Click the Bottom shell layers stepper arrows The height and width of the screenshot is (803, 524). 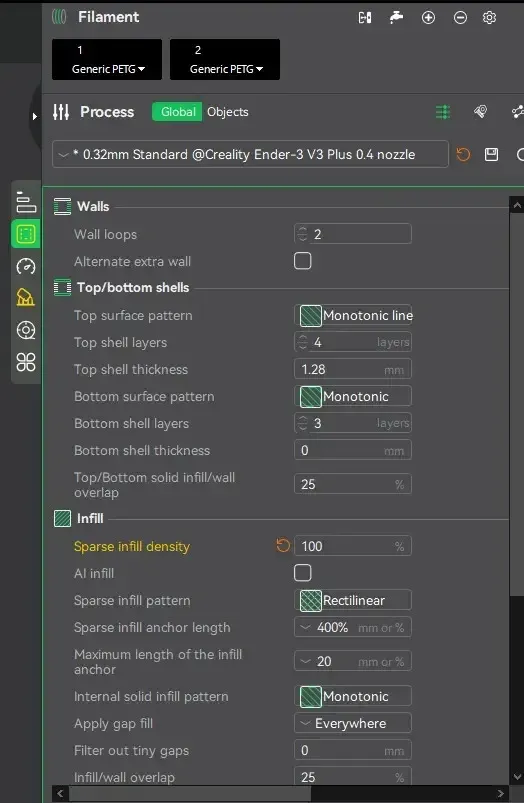303,423
